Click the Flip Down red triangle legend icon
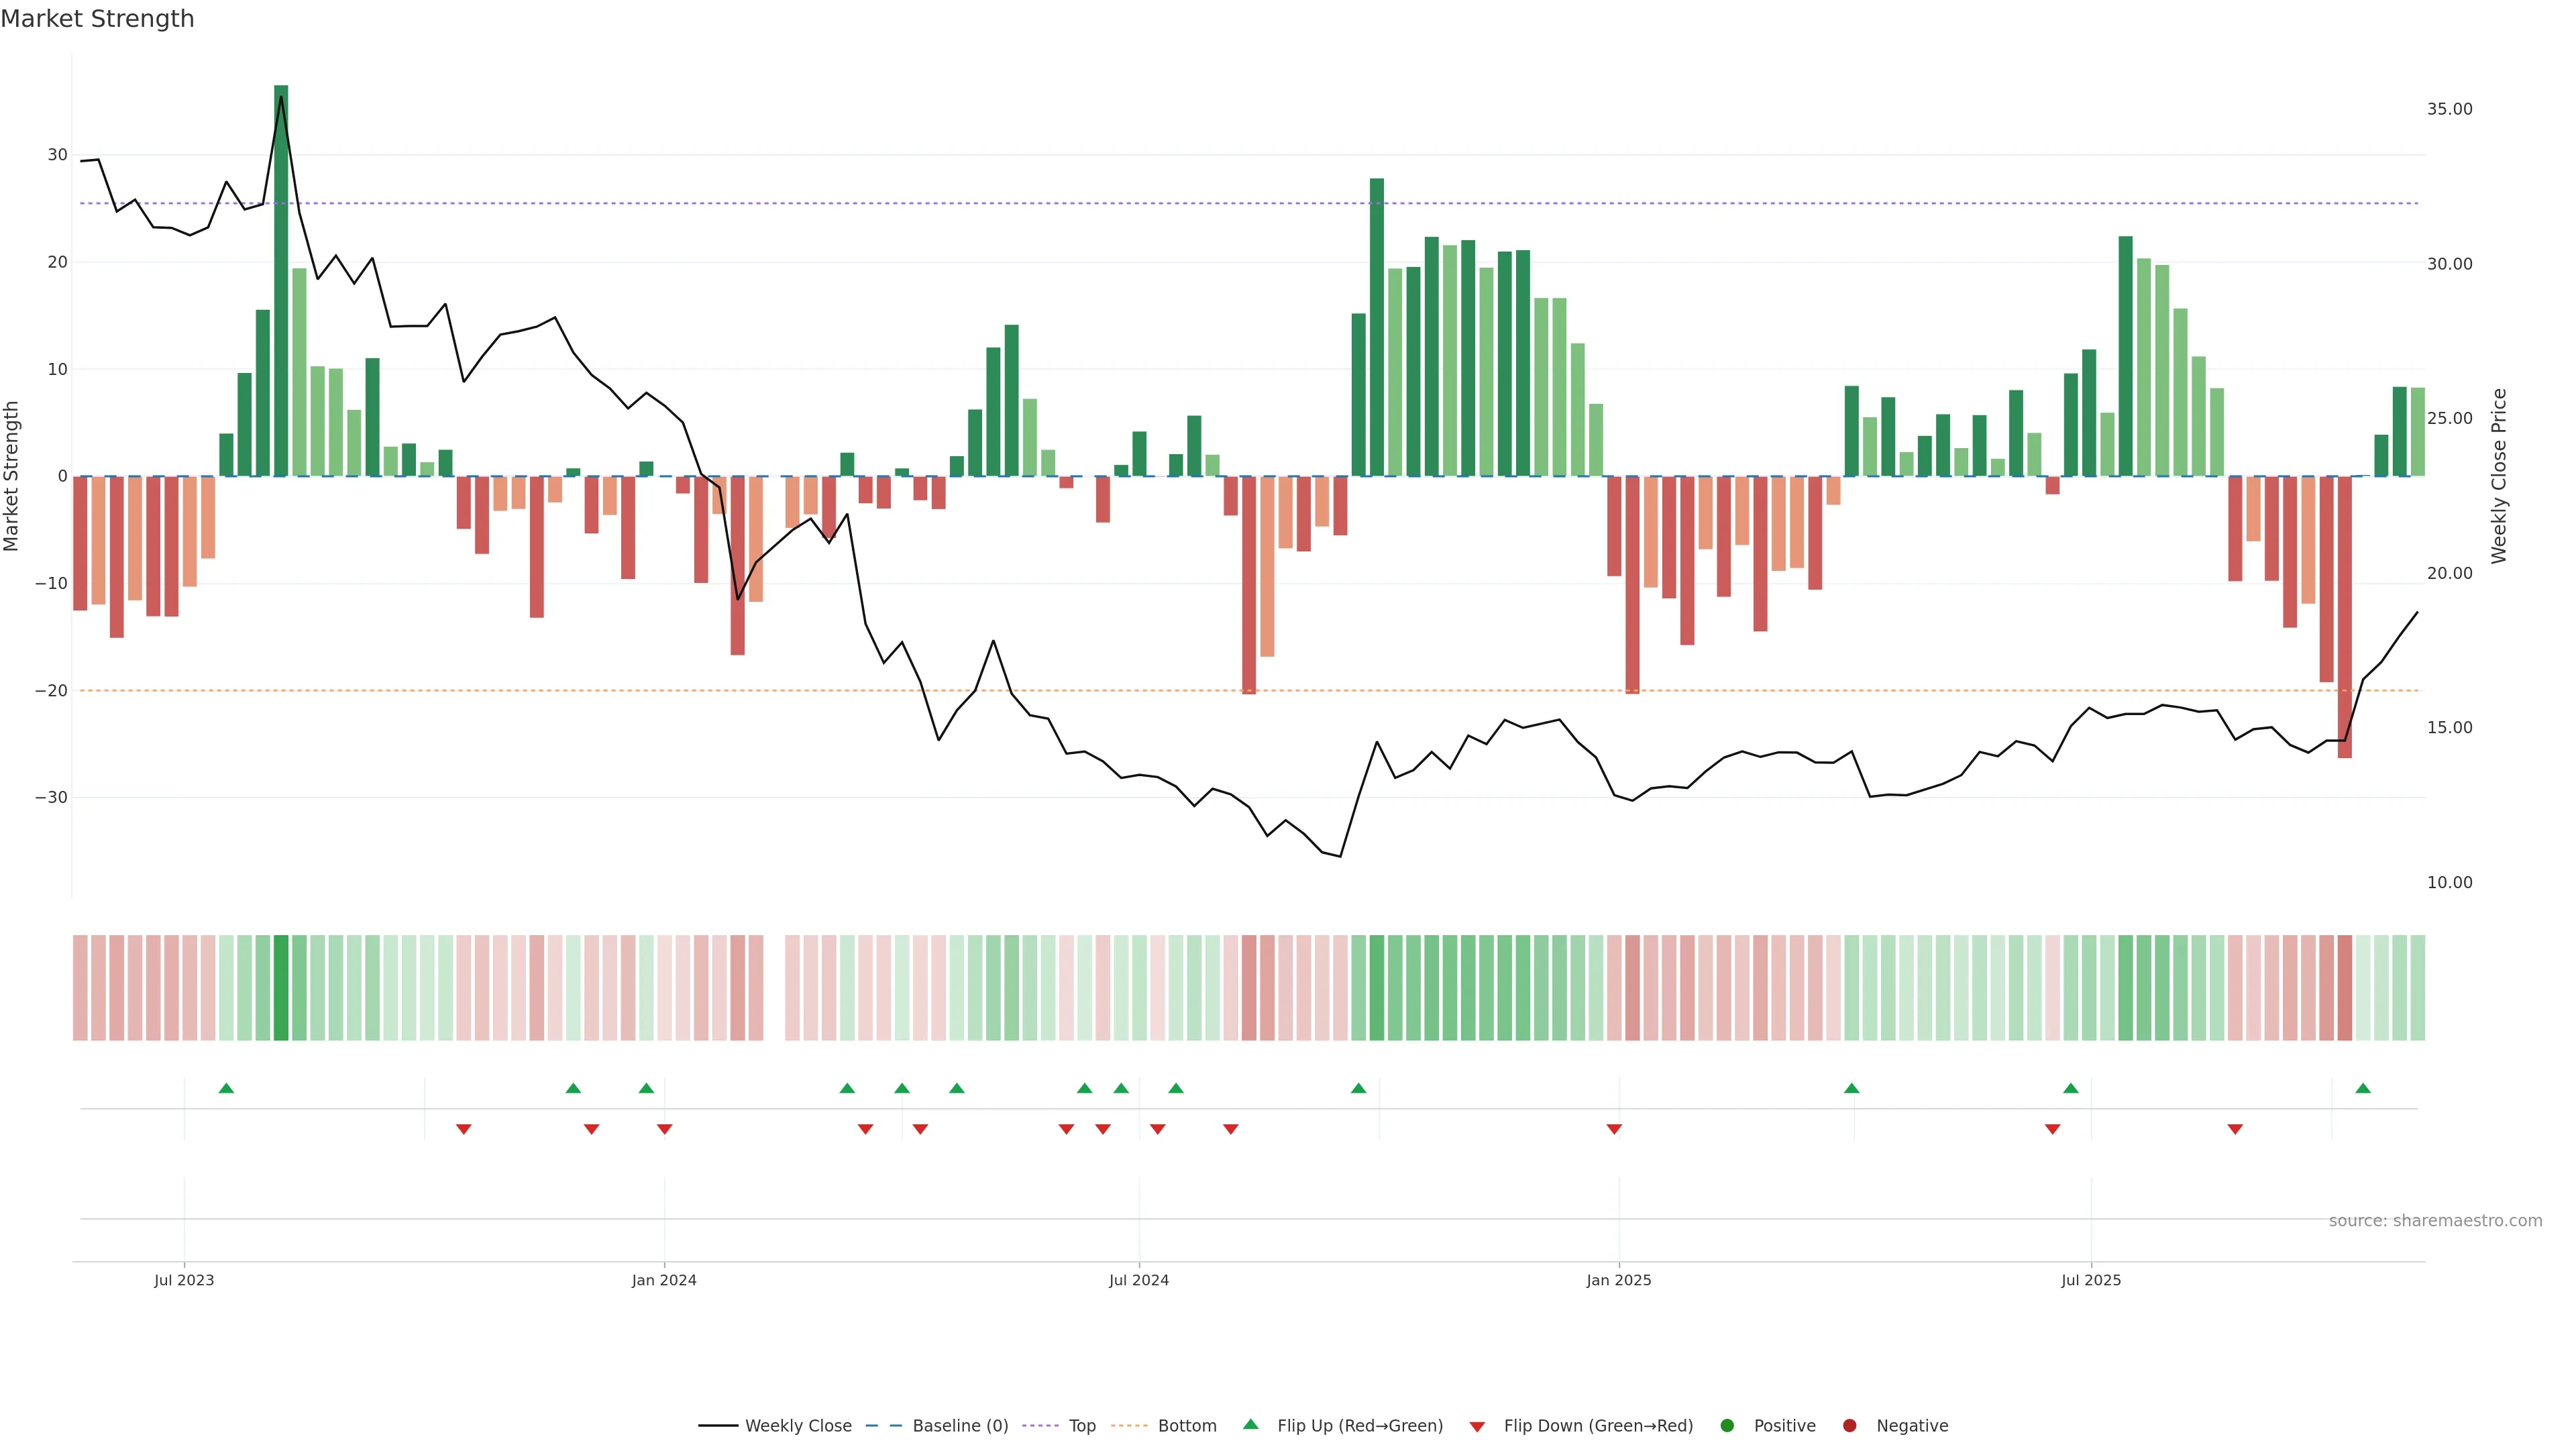The width and height of the screenshot is (2576, 1449). pyautogui.click(x=1477, y=1426)
